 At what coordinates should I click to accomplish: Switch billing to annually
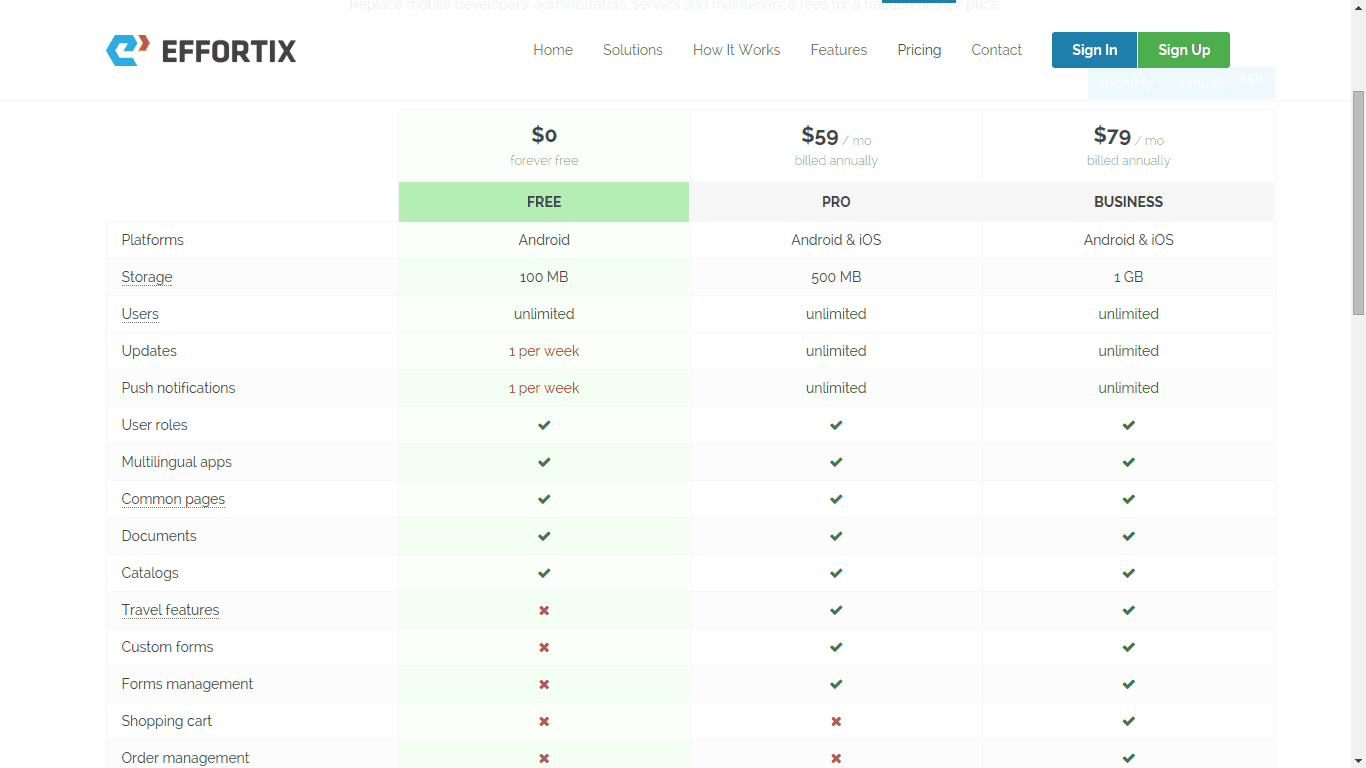pyautogui.click(x=1204, y=84)
